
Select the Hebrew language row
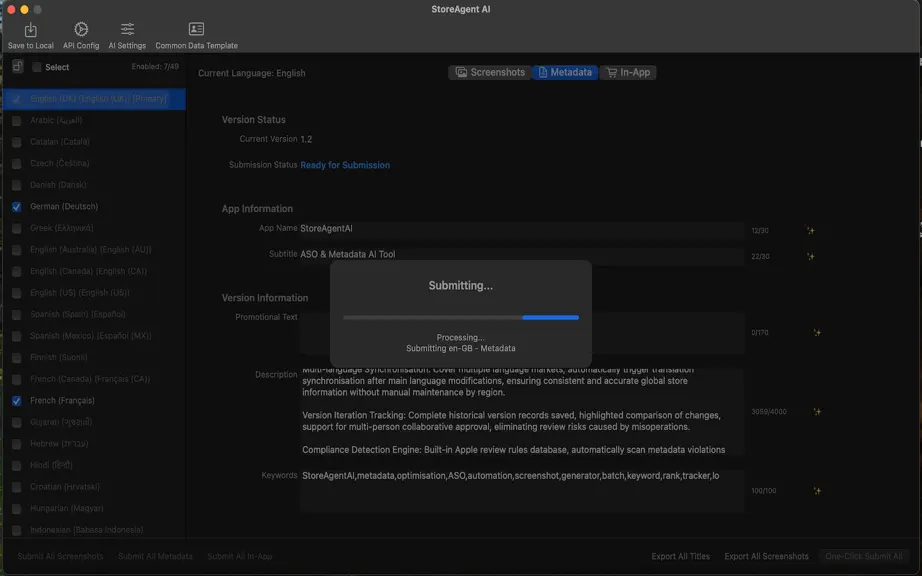point(94,444)
